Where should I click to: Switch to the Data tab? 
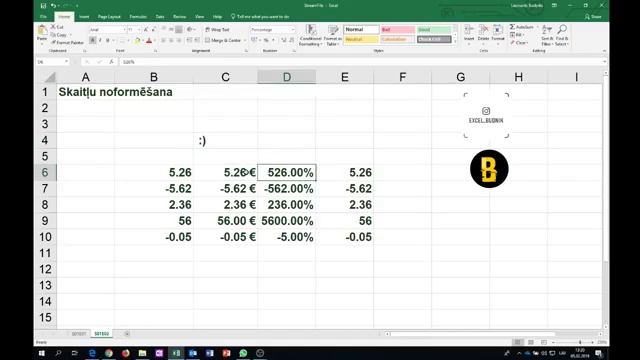click(x=160, y=17)
